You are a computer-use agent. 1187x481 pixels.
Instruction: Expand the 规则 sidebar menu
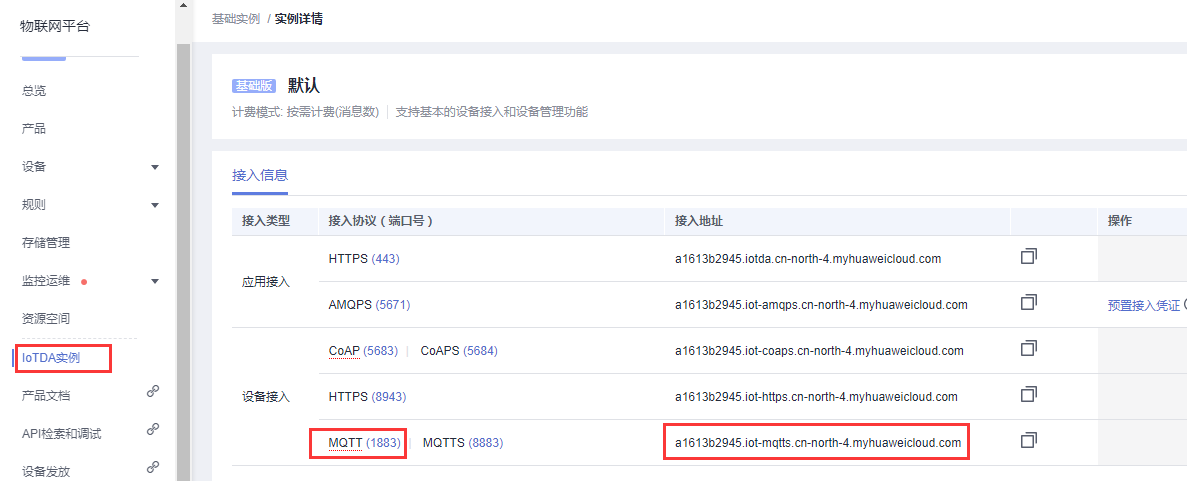[x=155, y=205]
